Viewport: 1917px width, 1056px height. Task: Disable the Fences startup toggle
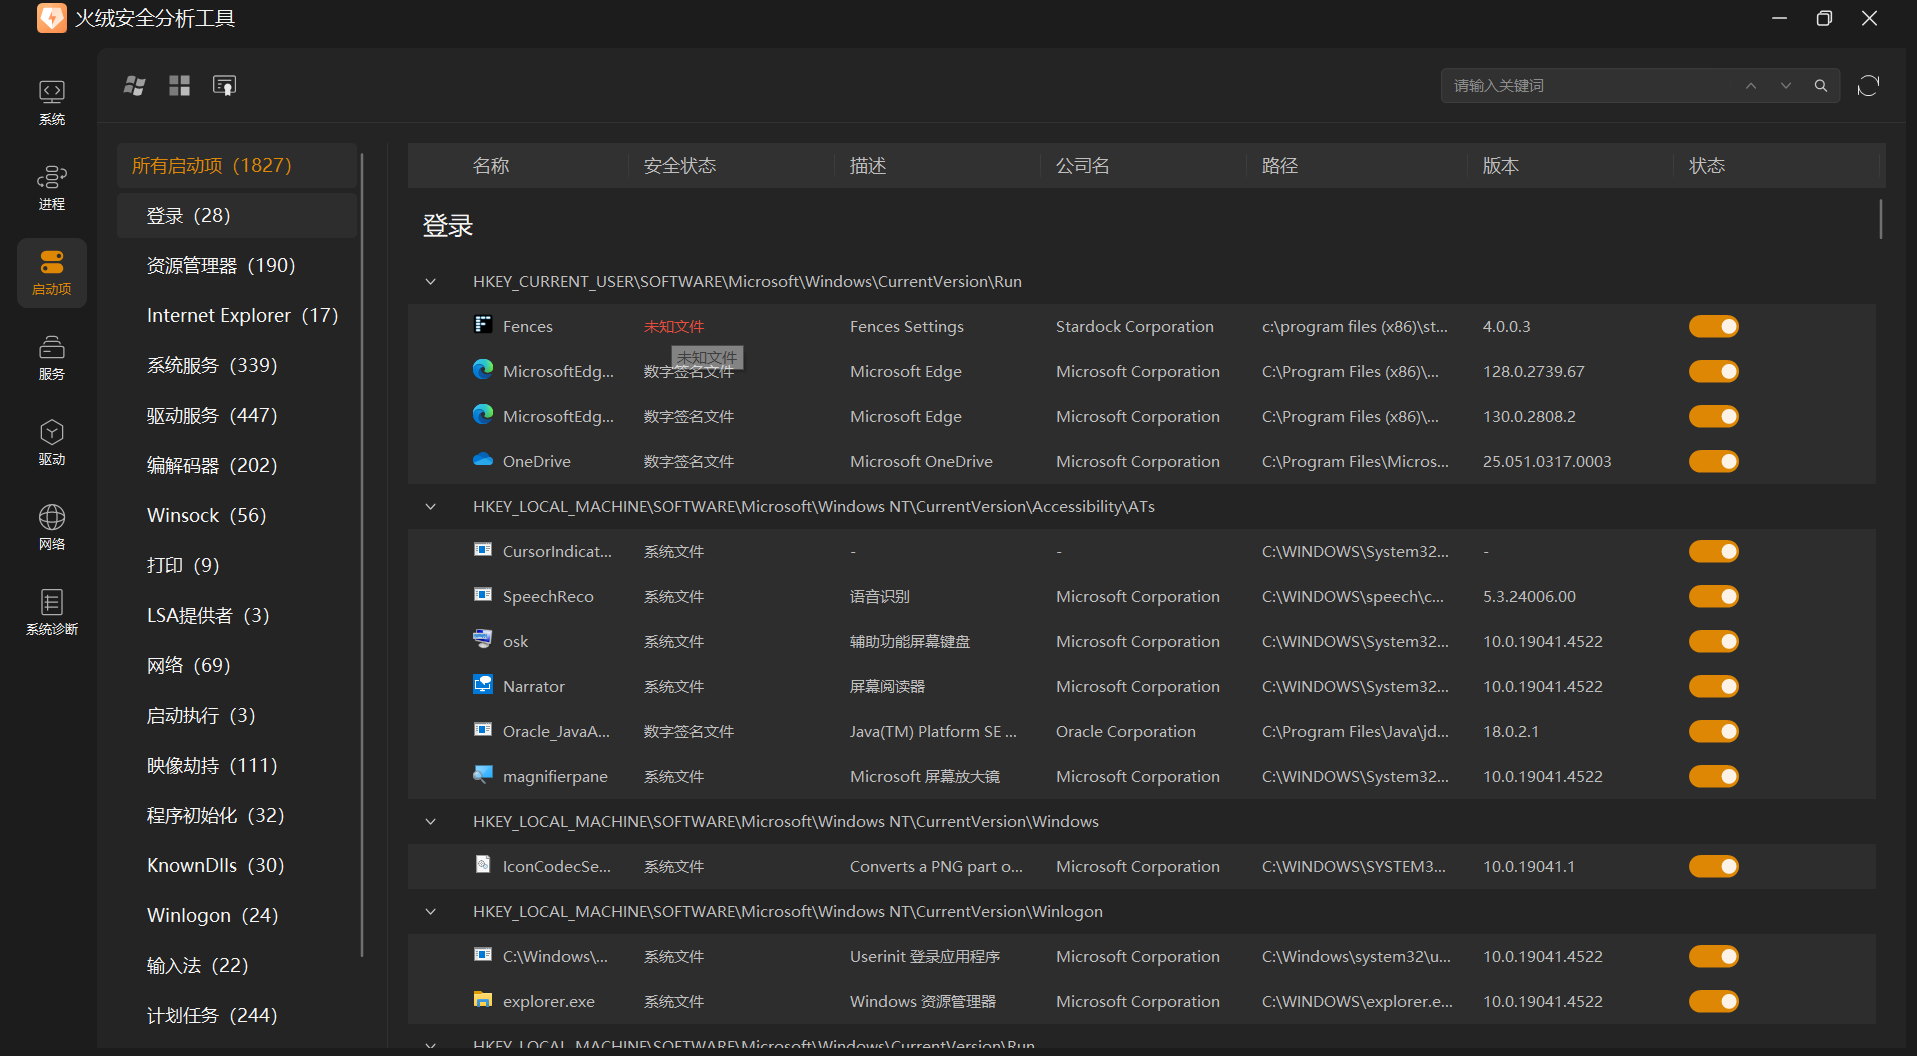click(x=1713, y=327)
